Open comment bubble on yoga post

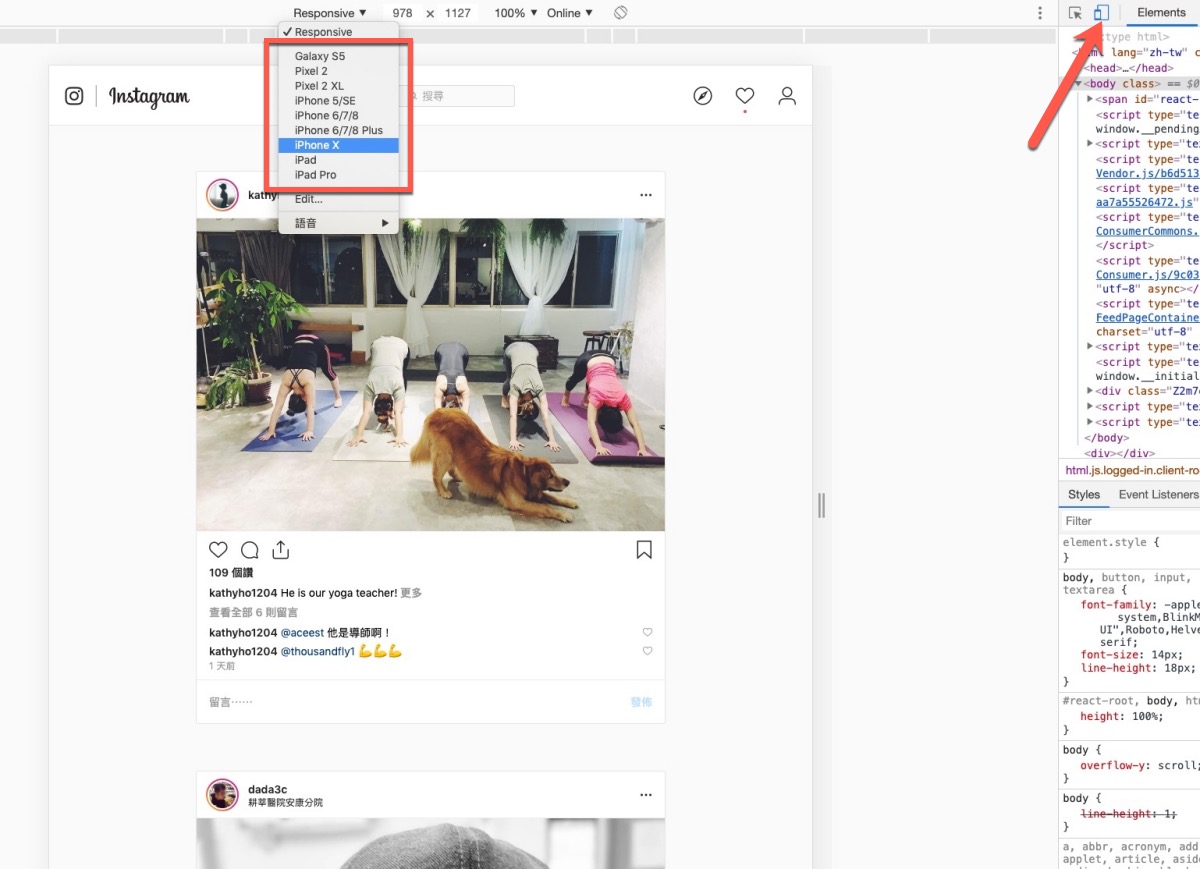click(250, 550)
